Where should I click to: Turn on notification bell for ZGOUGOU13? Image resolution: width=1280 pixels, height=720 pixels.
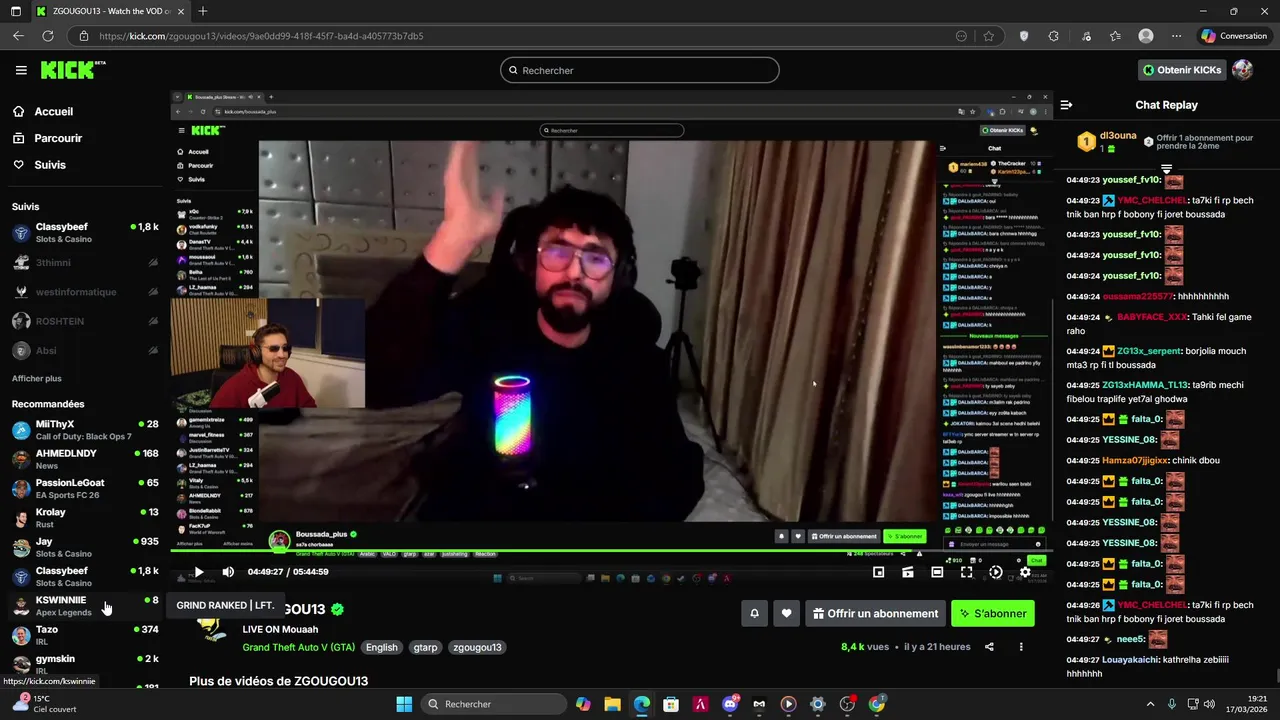pos(754,614)
